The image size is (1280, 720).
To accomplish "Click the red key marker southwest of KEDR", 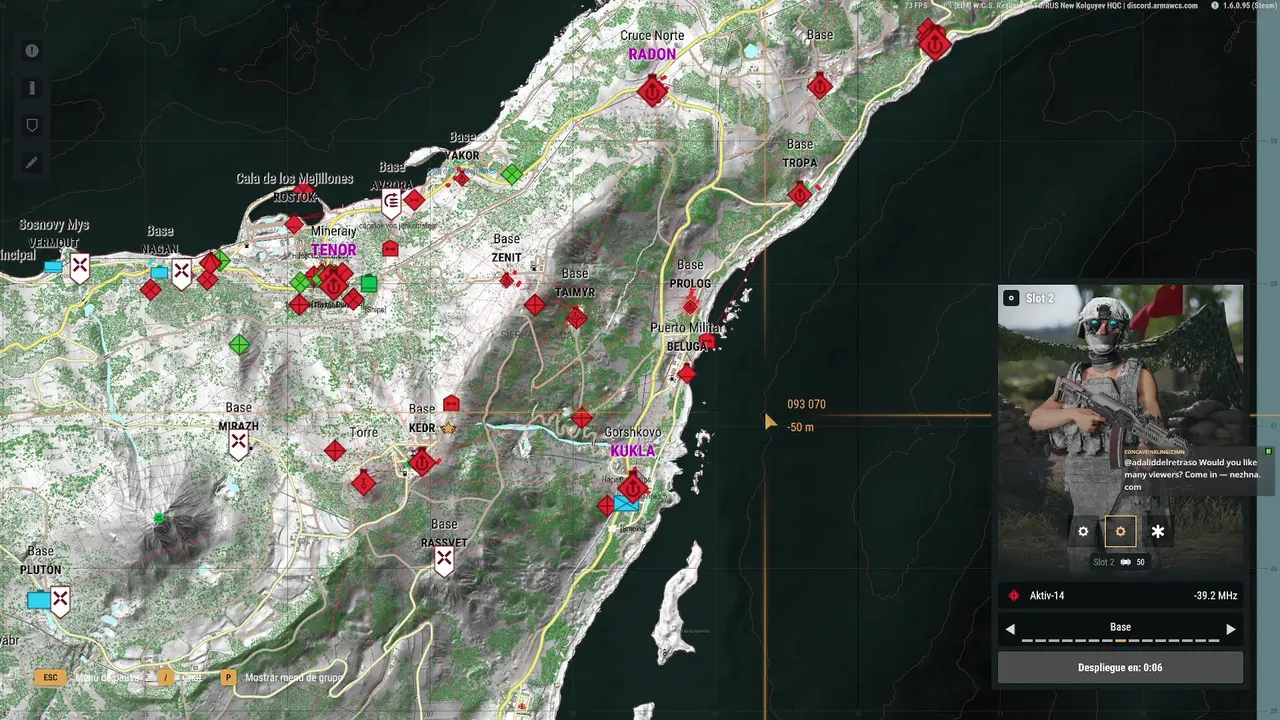I will coord(363,484).
